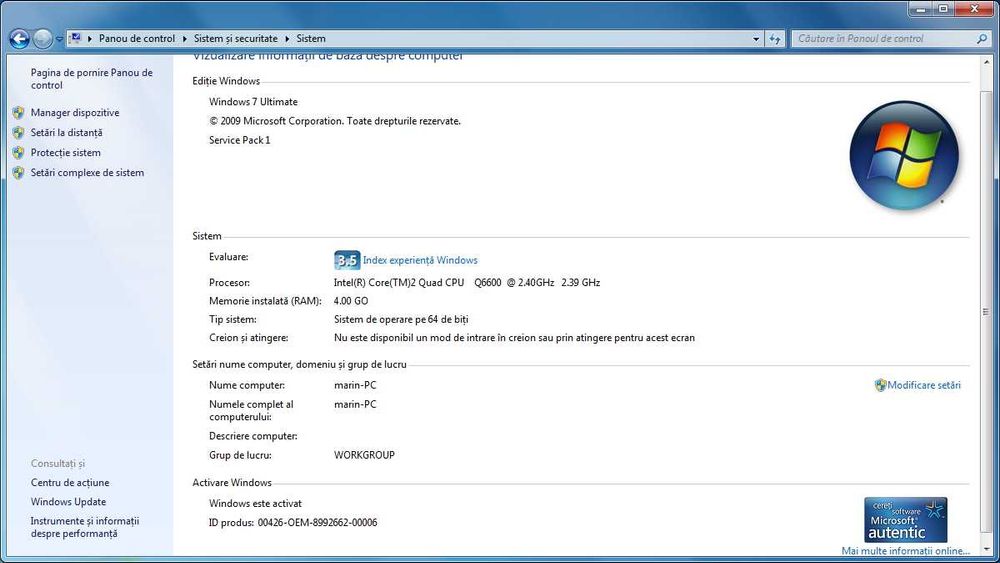Screen dimensions: 1000x563
Task: Click shield icon beside Setări complexe de sistem
Action: pos(18,173)
